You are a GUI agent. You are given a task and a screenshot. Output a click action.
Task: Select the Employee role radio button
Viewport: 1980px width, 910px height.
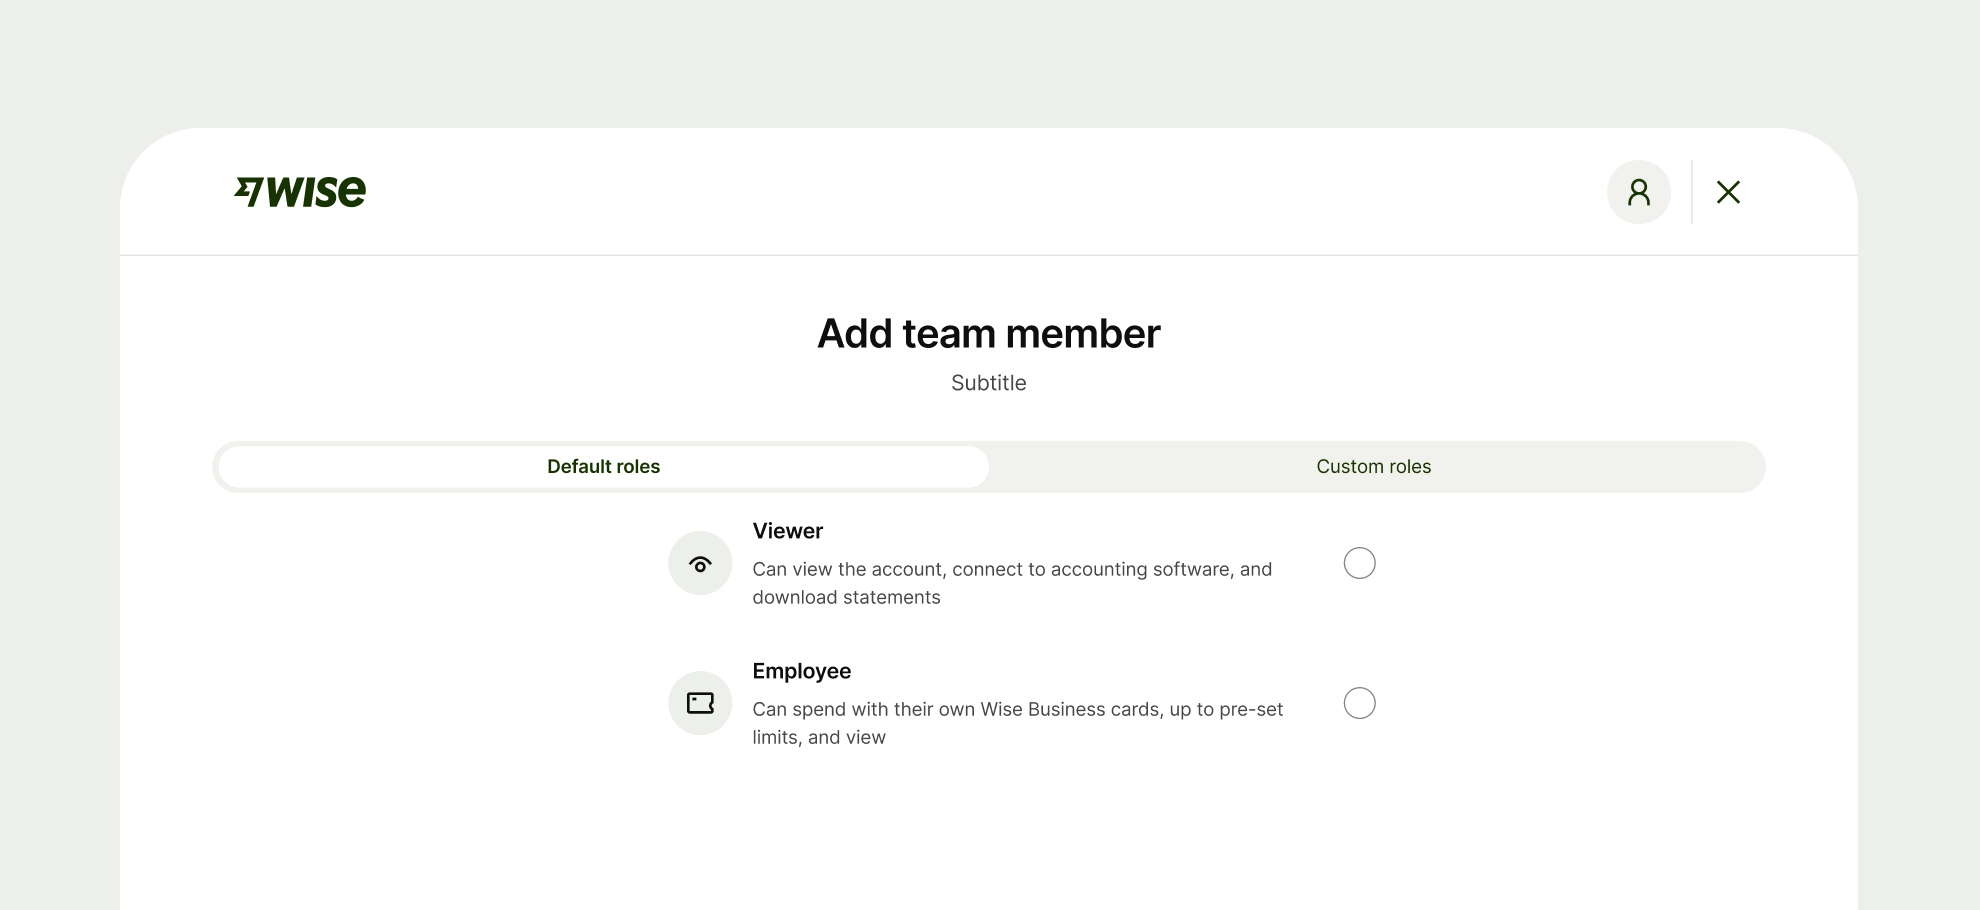(x=1359, y=703)
